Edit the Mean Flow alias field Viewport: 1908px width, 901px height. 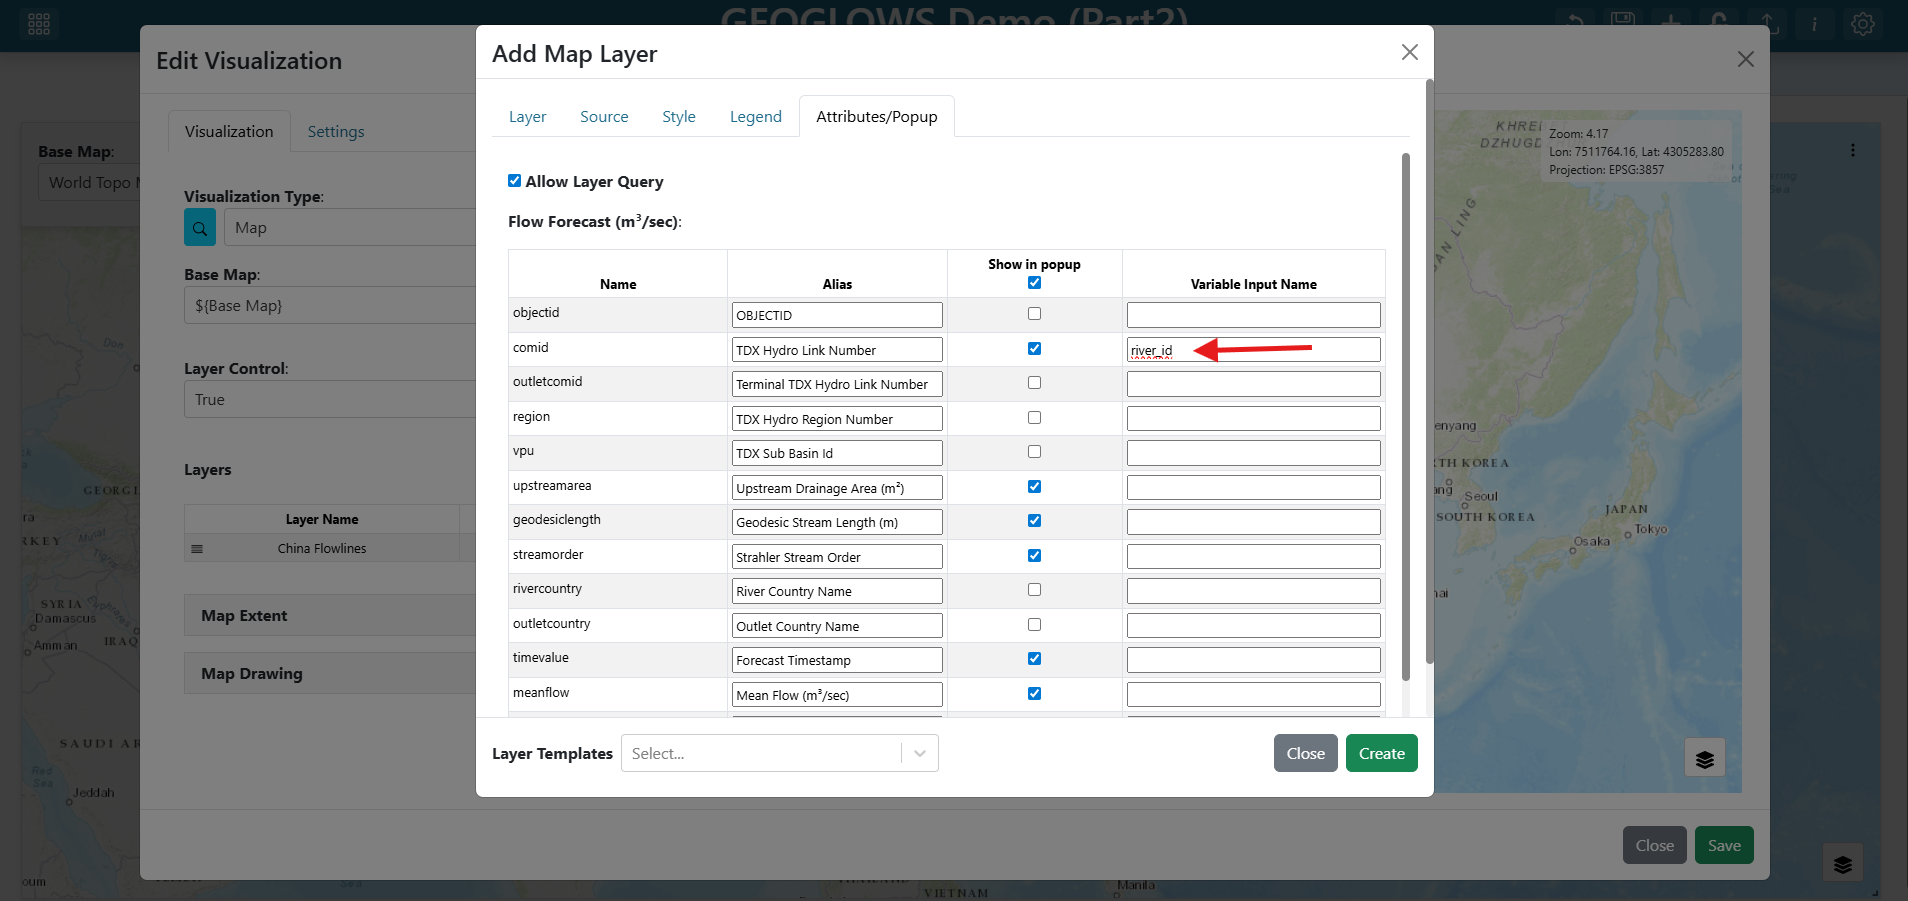[x=837, y=695]
